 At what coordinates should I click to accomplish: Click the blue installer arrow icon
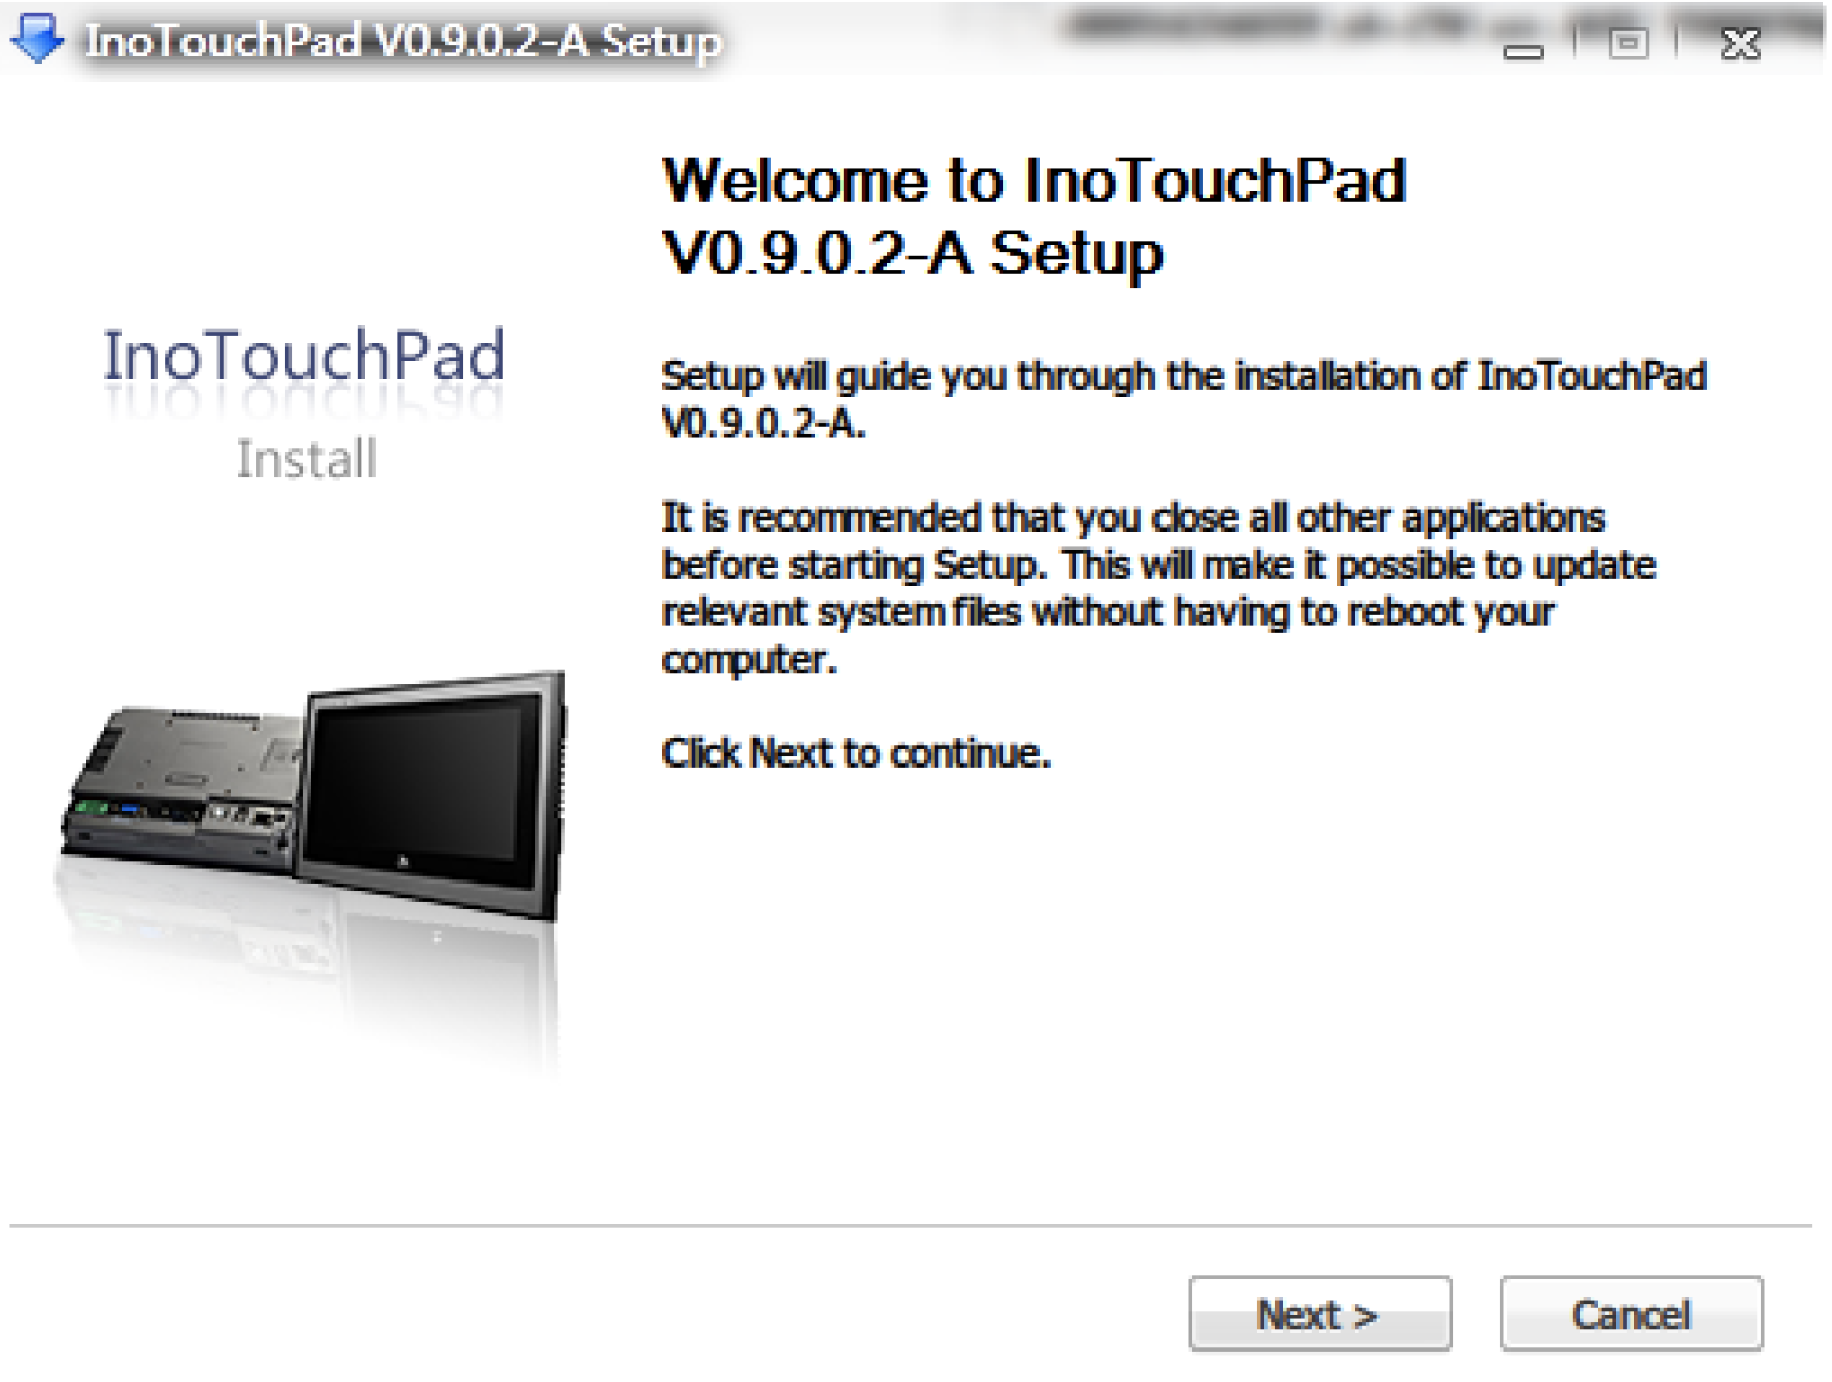pos(37,38)
